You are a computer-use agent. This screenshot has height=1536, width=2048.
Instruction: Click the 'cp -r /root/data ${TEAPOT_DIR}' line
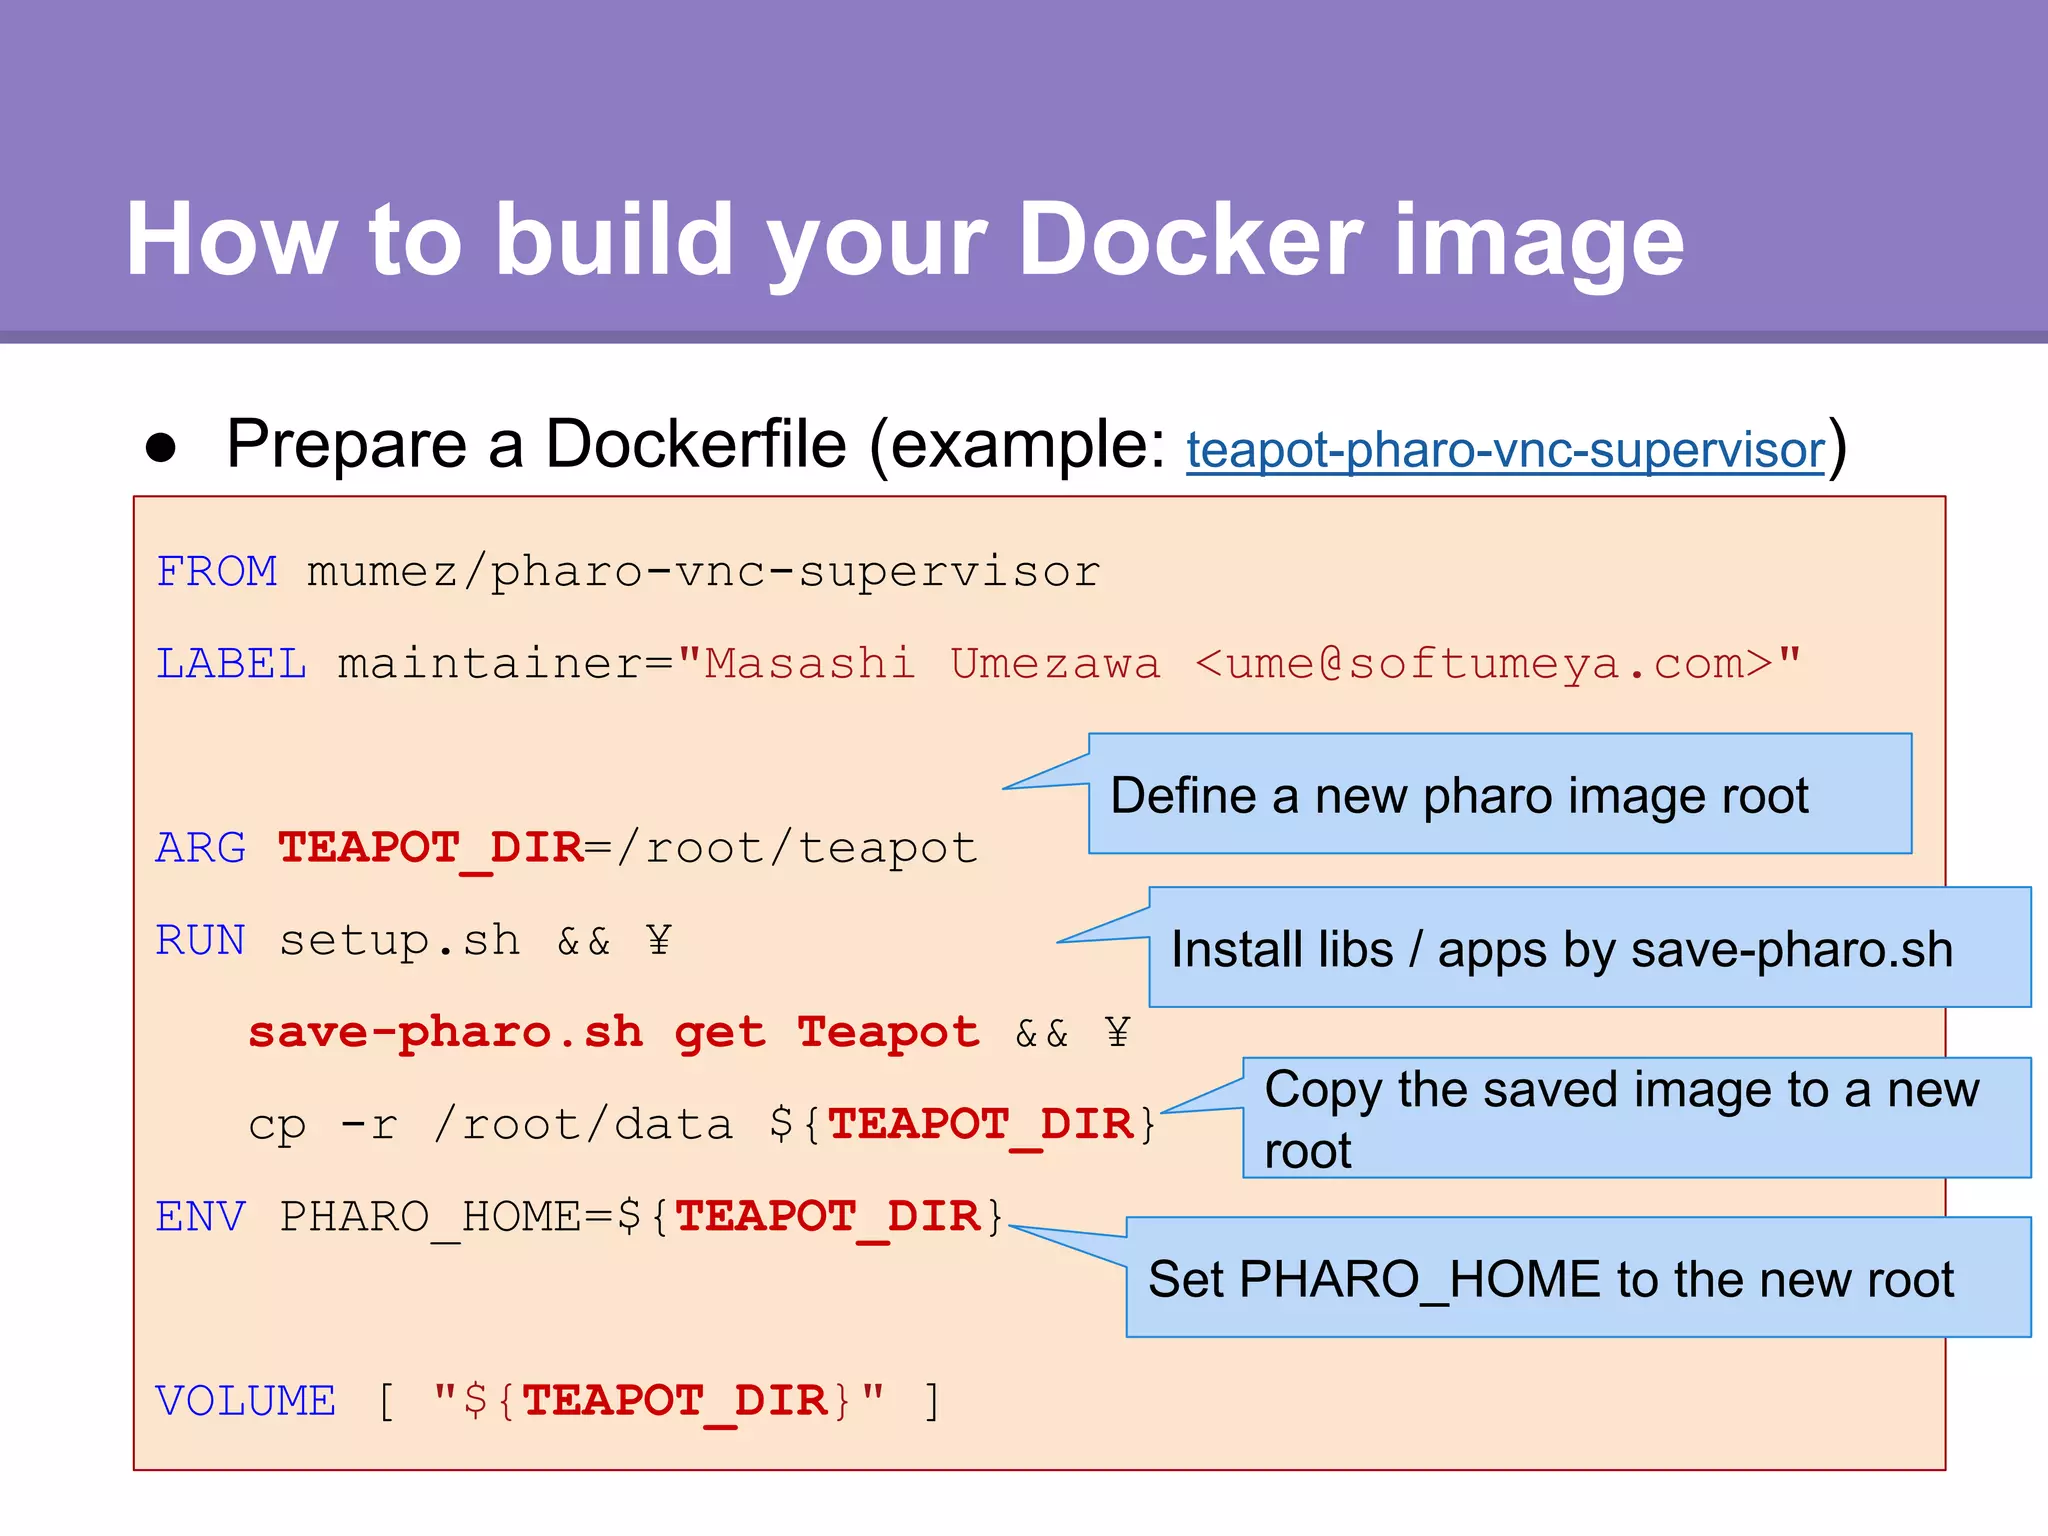tap(703, 1125)
